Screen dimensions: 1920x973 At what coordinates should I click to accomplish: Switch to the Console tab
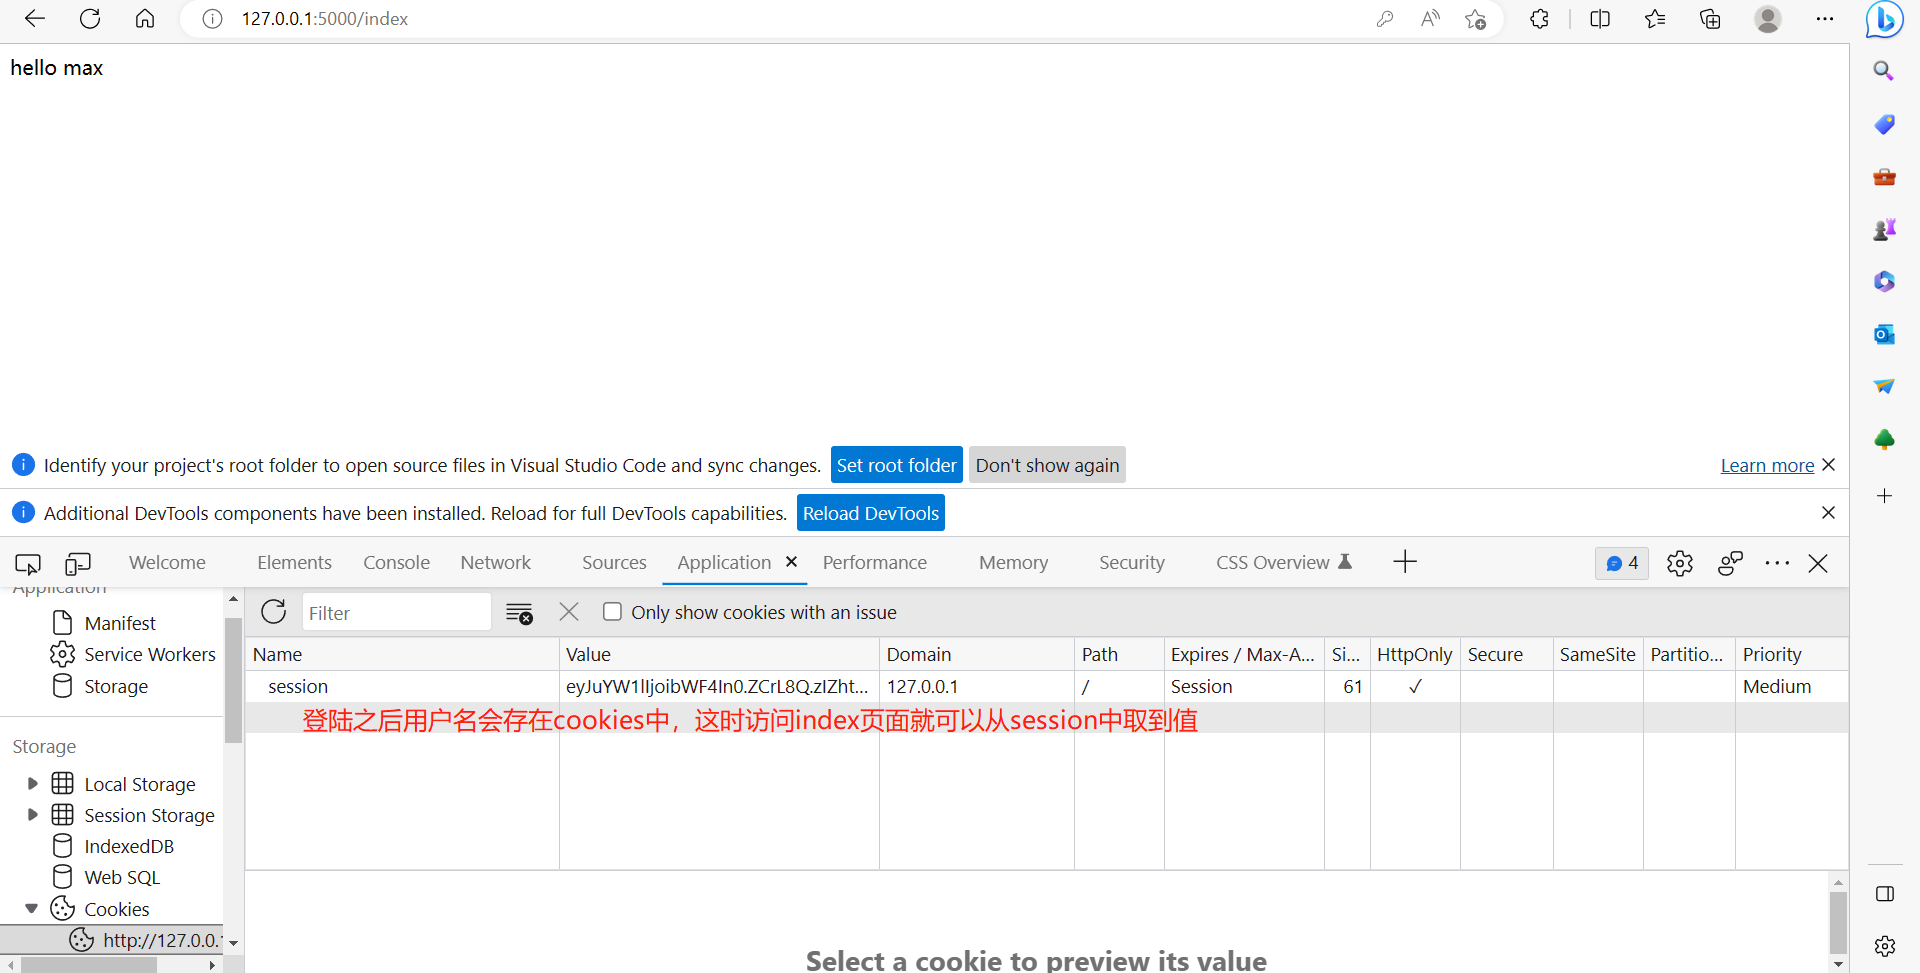[396, 563]
